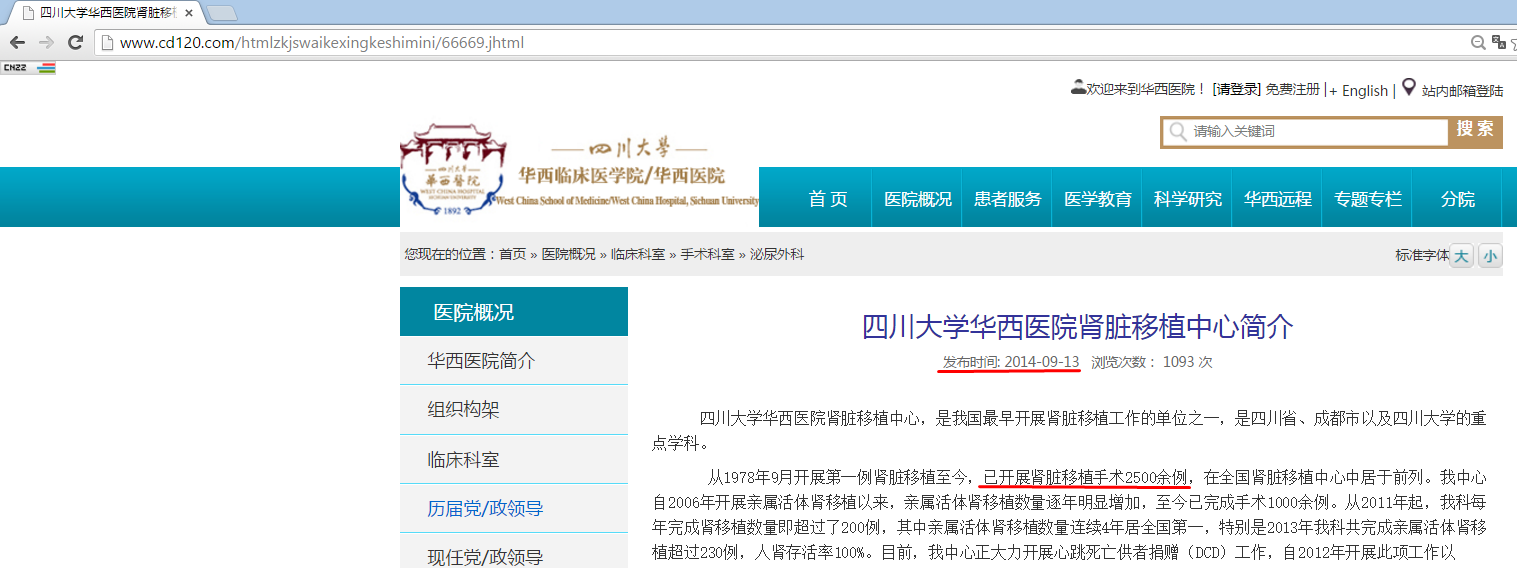Viewport: 1517px width, 568px height.
Task: Increase font size with the 大 button
Action: point(1461,256)
